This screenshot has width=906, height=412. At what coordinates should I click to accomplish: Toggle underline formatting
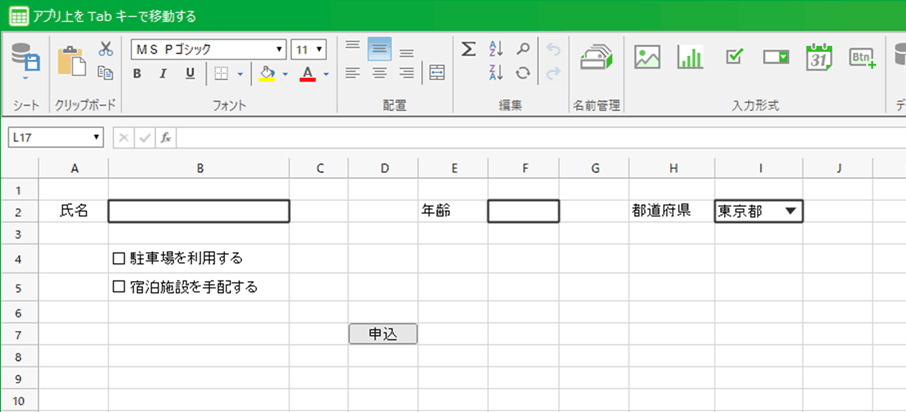(190, 73)
